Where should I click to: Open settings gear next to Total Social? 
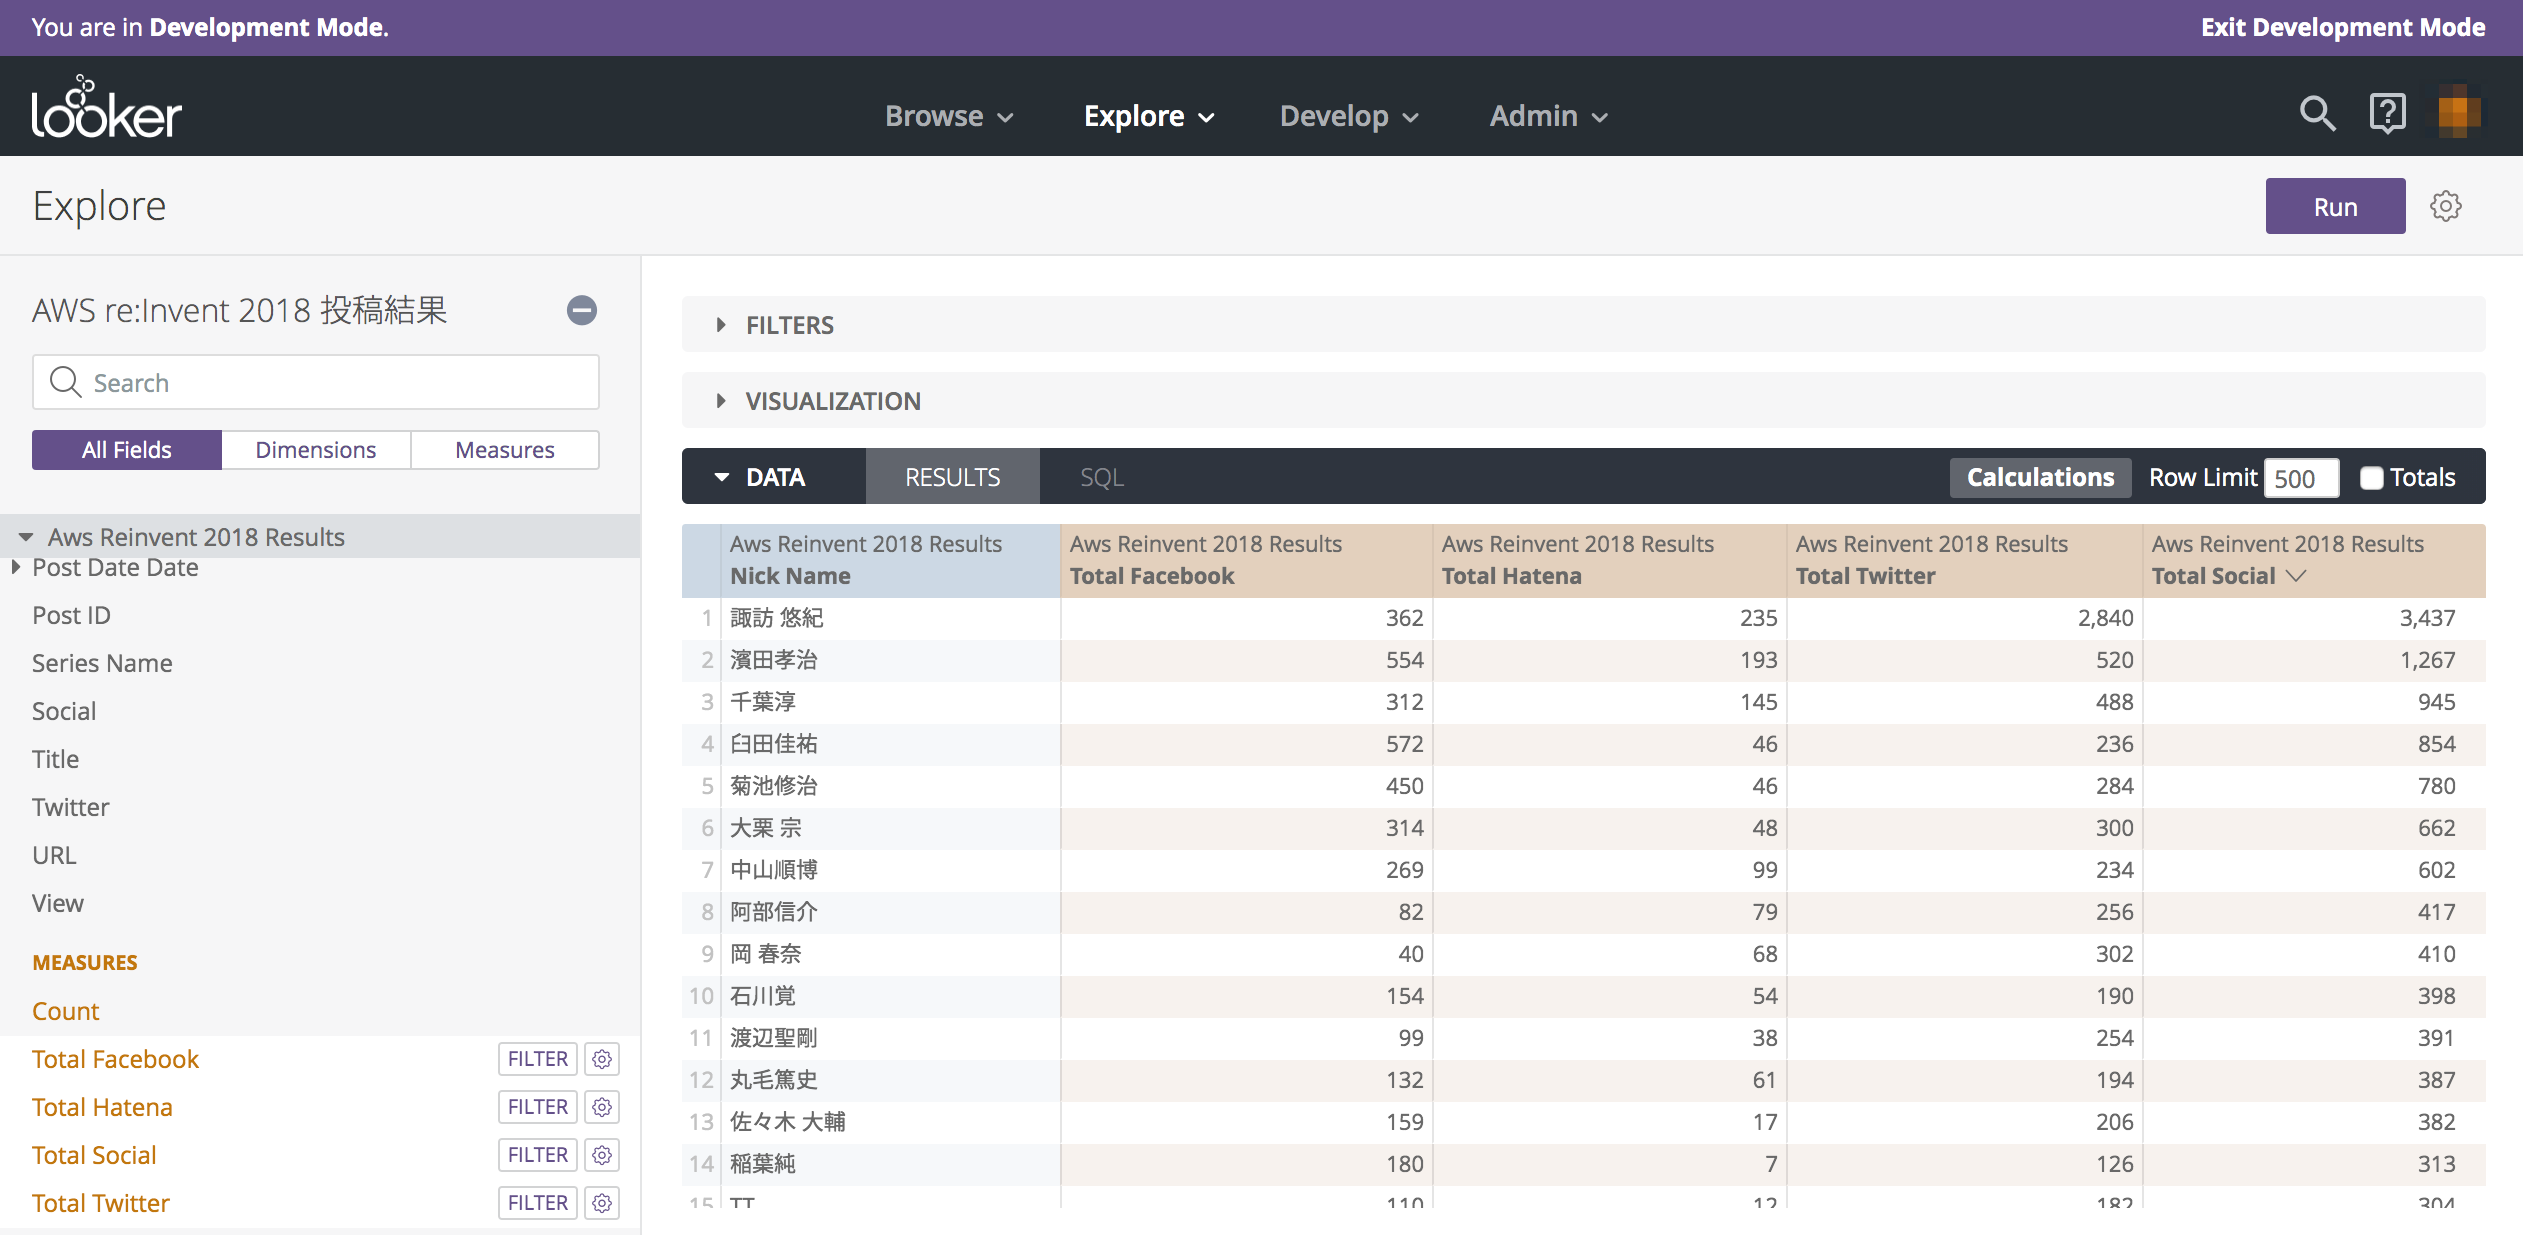(x=601, y=1154)
